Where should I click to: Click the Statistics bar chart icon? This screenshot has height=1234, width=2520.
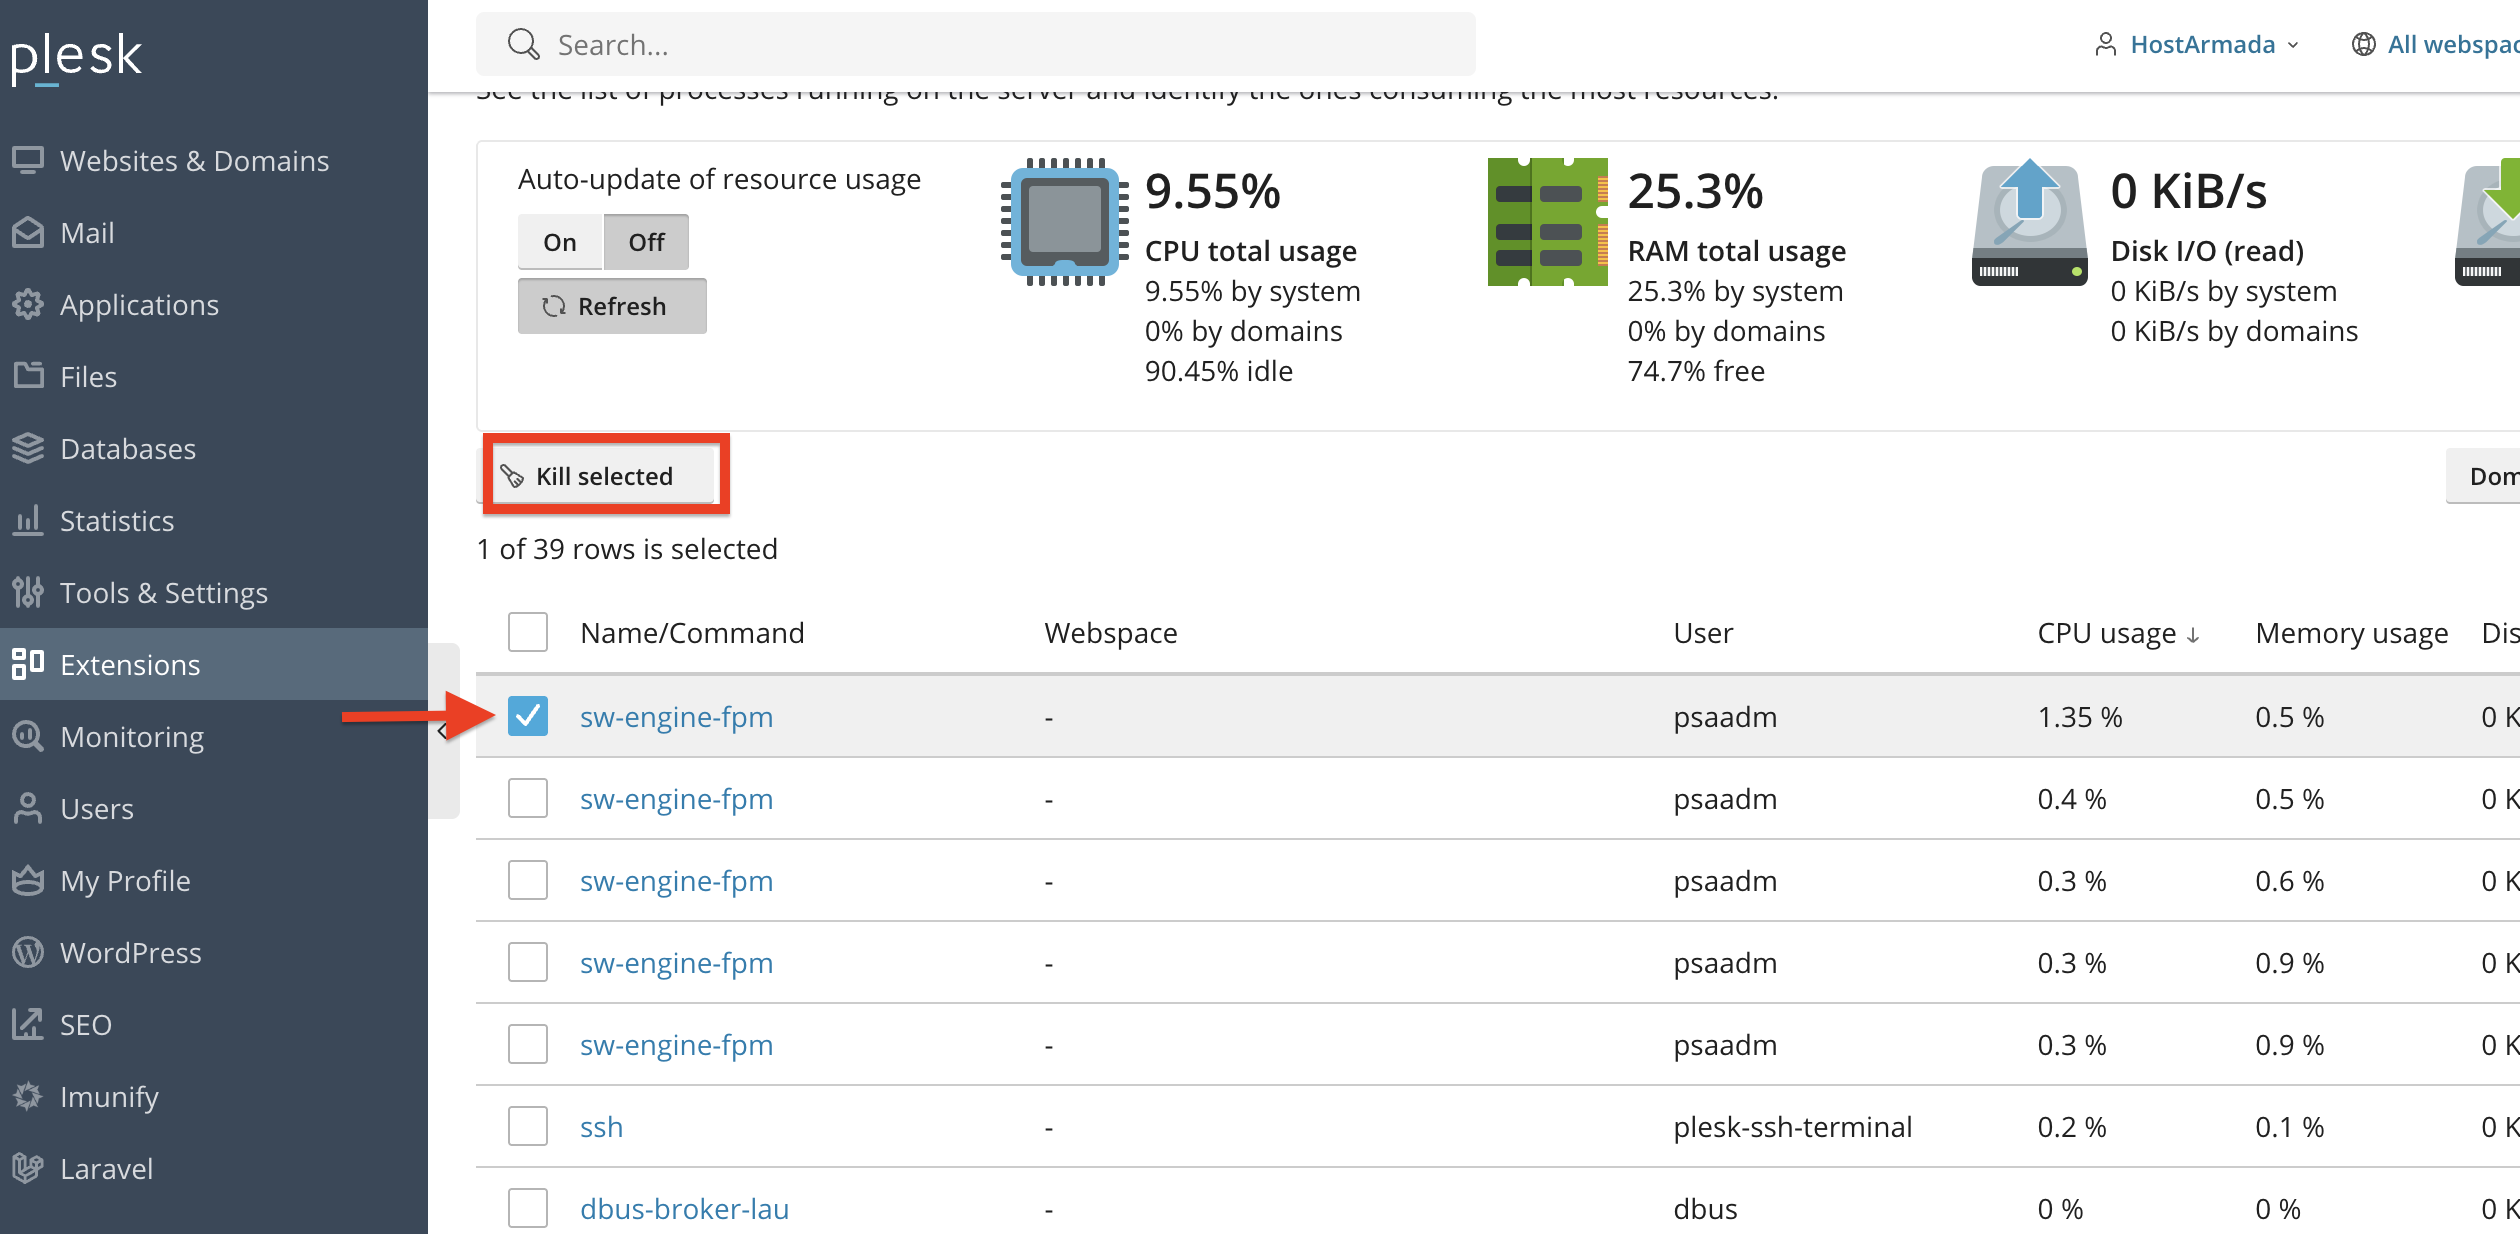pyautogui.click(x=28, y=520)
